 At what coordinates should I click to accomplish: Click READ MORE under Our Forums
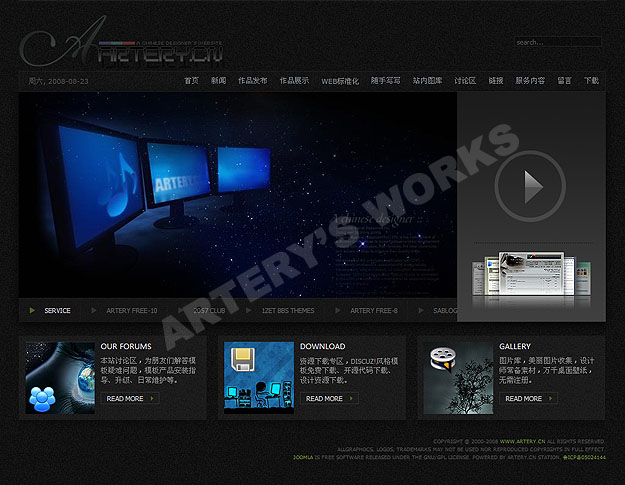click(130, 399)
